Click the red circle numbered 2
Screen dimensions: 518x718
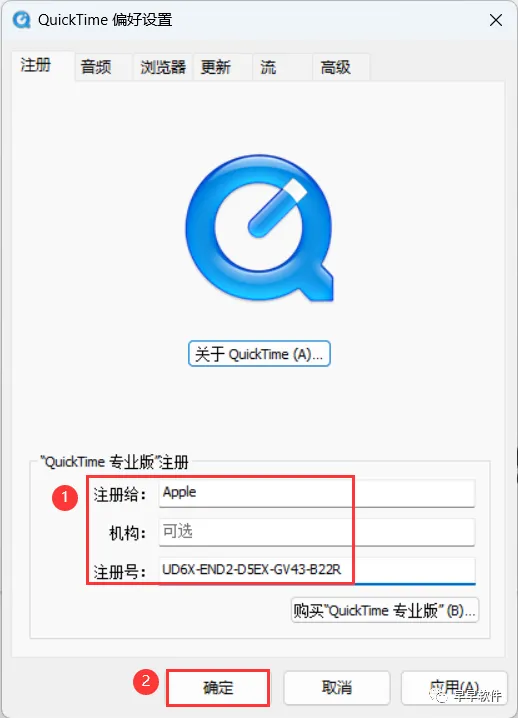click(146, 681)
